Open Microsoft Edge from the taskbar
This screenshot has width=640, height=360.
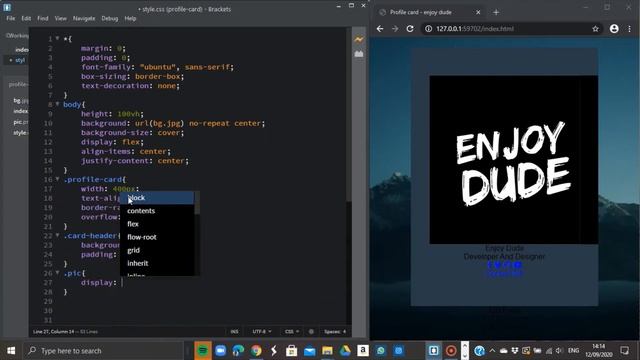pos(238,351)
